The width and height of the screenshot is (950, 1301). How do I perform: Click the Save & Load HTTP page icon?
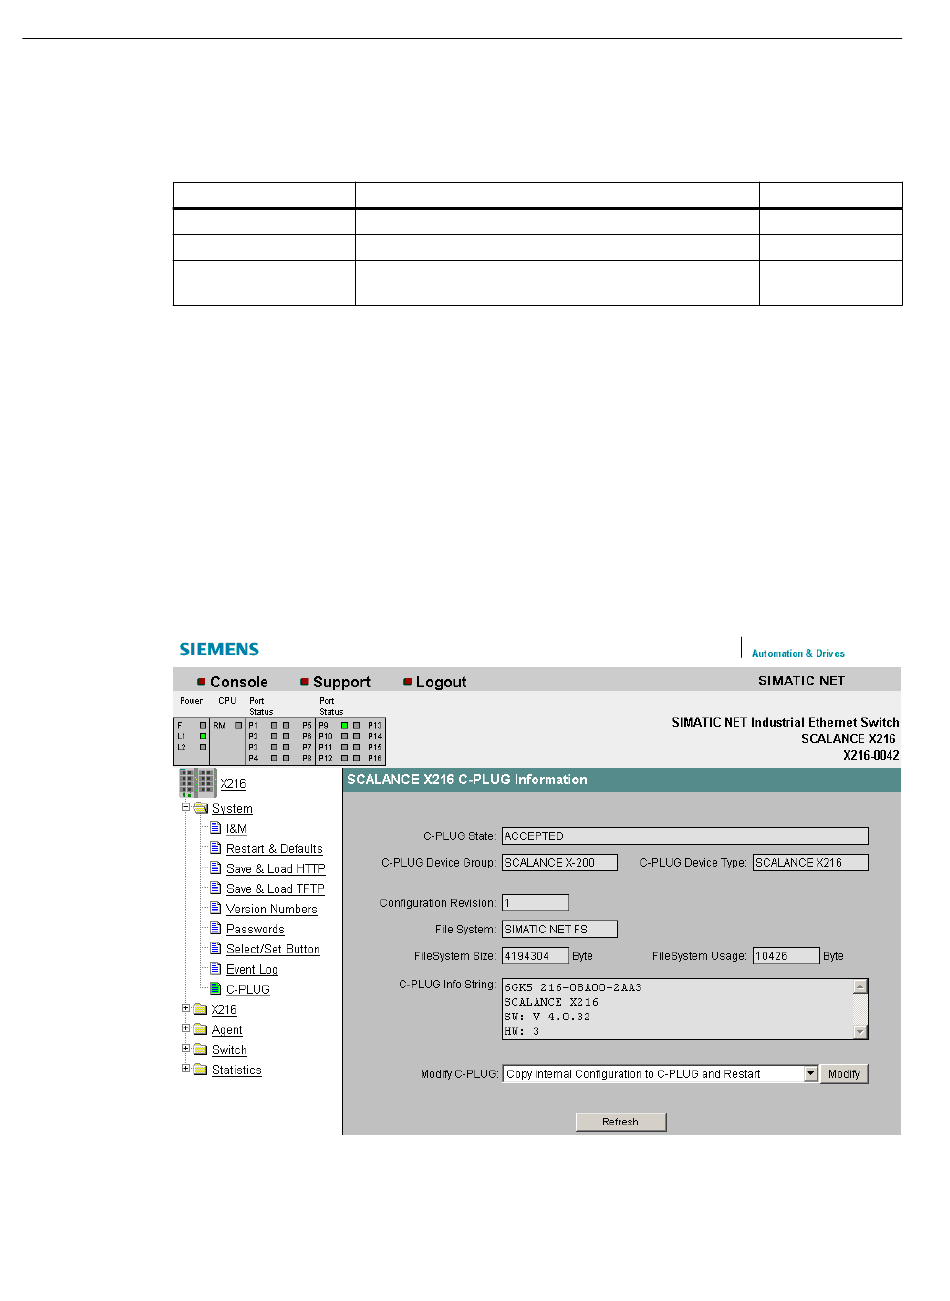point(215,868)
